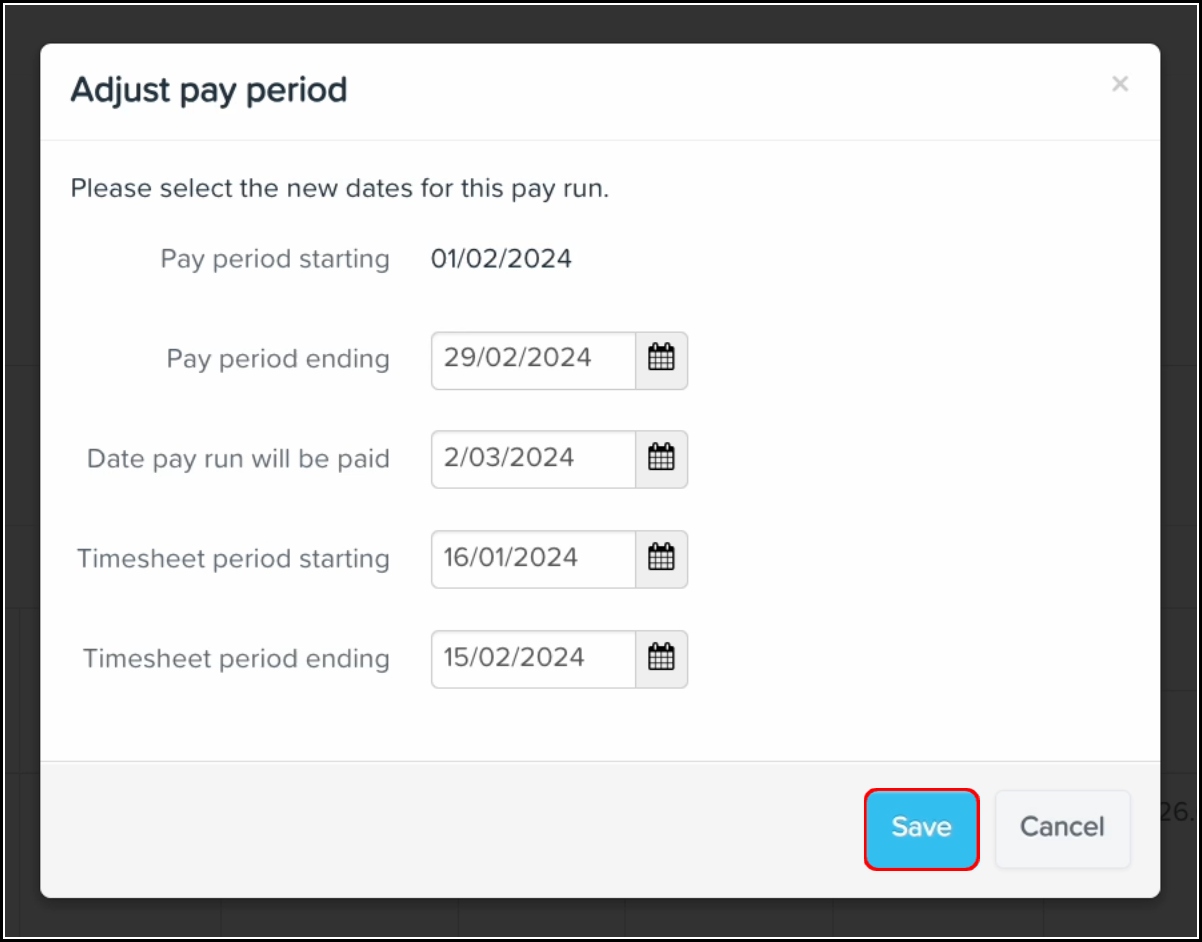The width and height of the screenshot is (1202, 942).
Task: Edit the Timesheet period ending date field
Action: 533,659
